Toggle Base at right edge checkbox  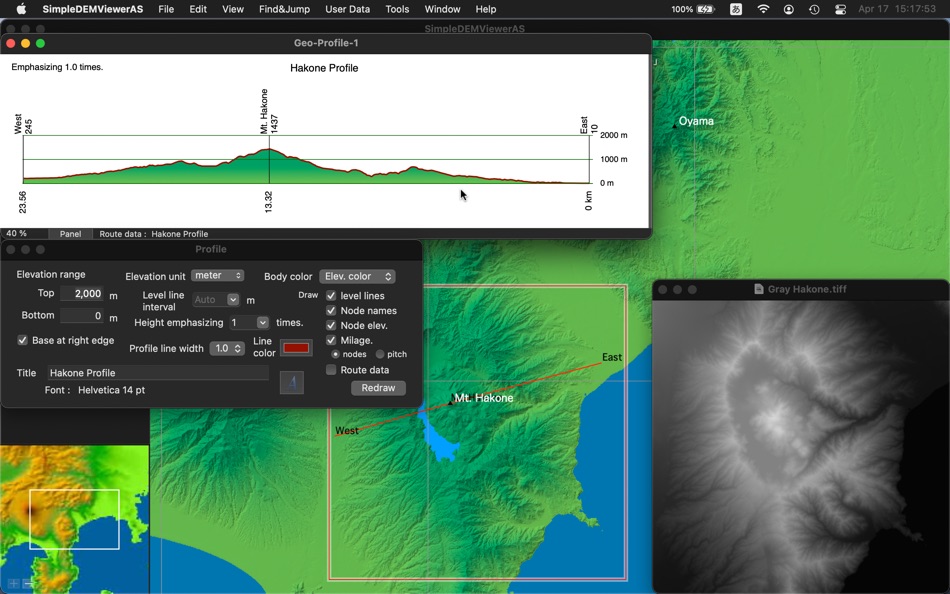(22, 340)
